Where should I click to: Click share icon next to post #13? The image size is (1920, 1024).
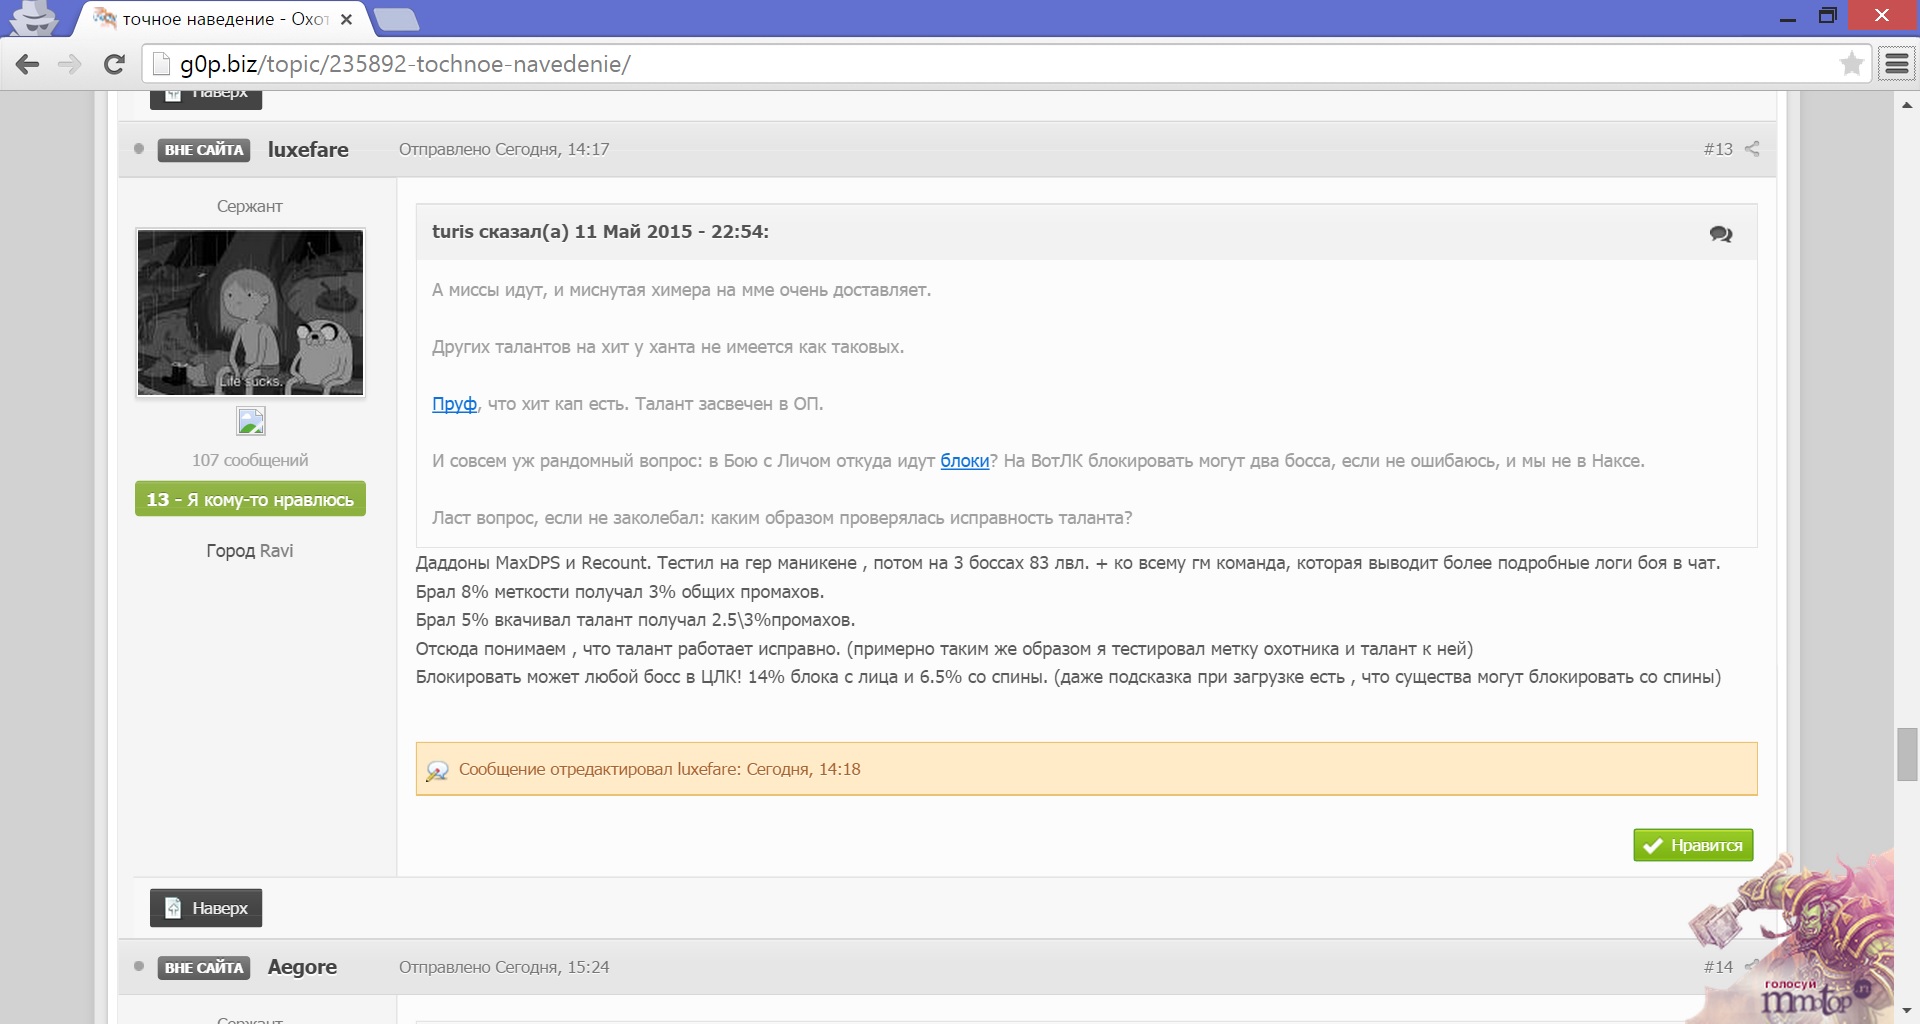coord(1752,149)
